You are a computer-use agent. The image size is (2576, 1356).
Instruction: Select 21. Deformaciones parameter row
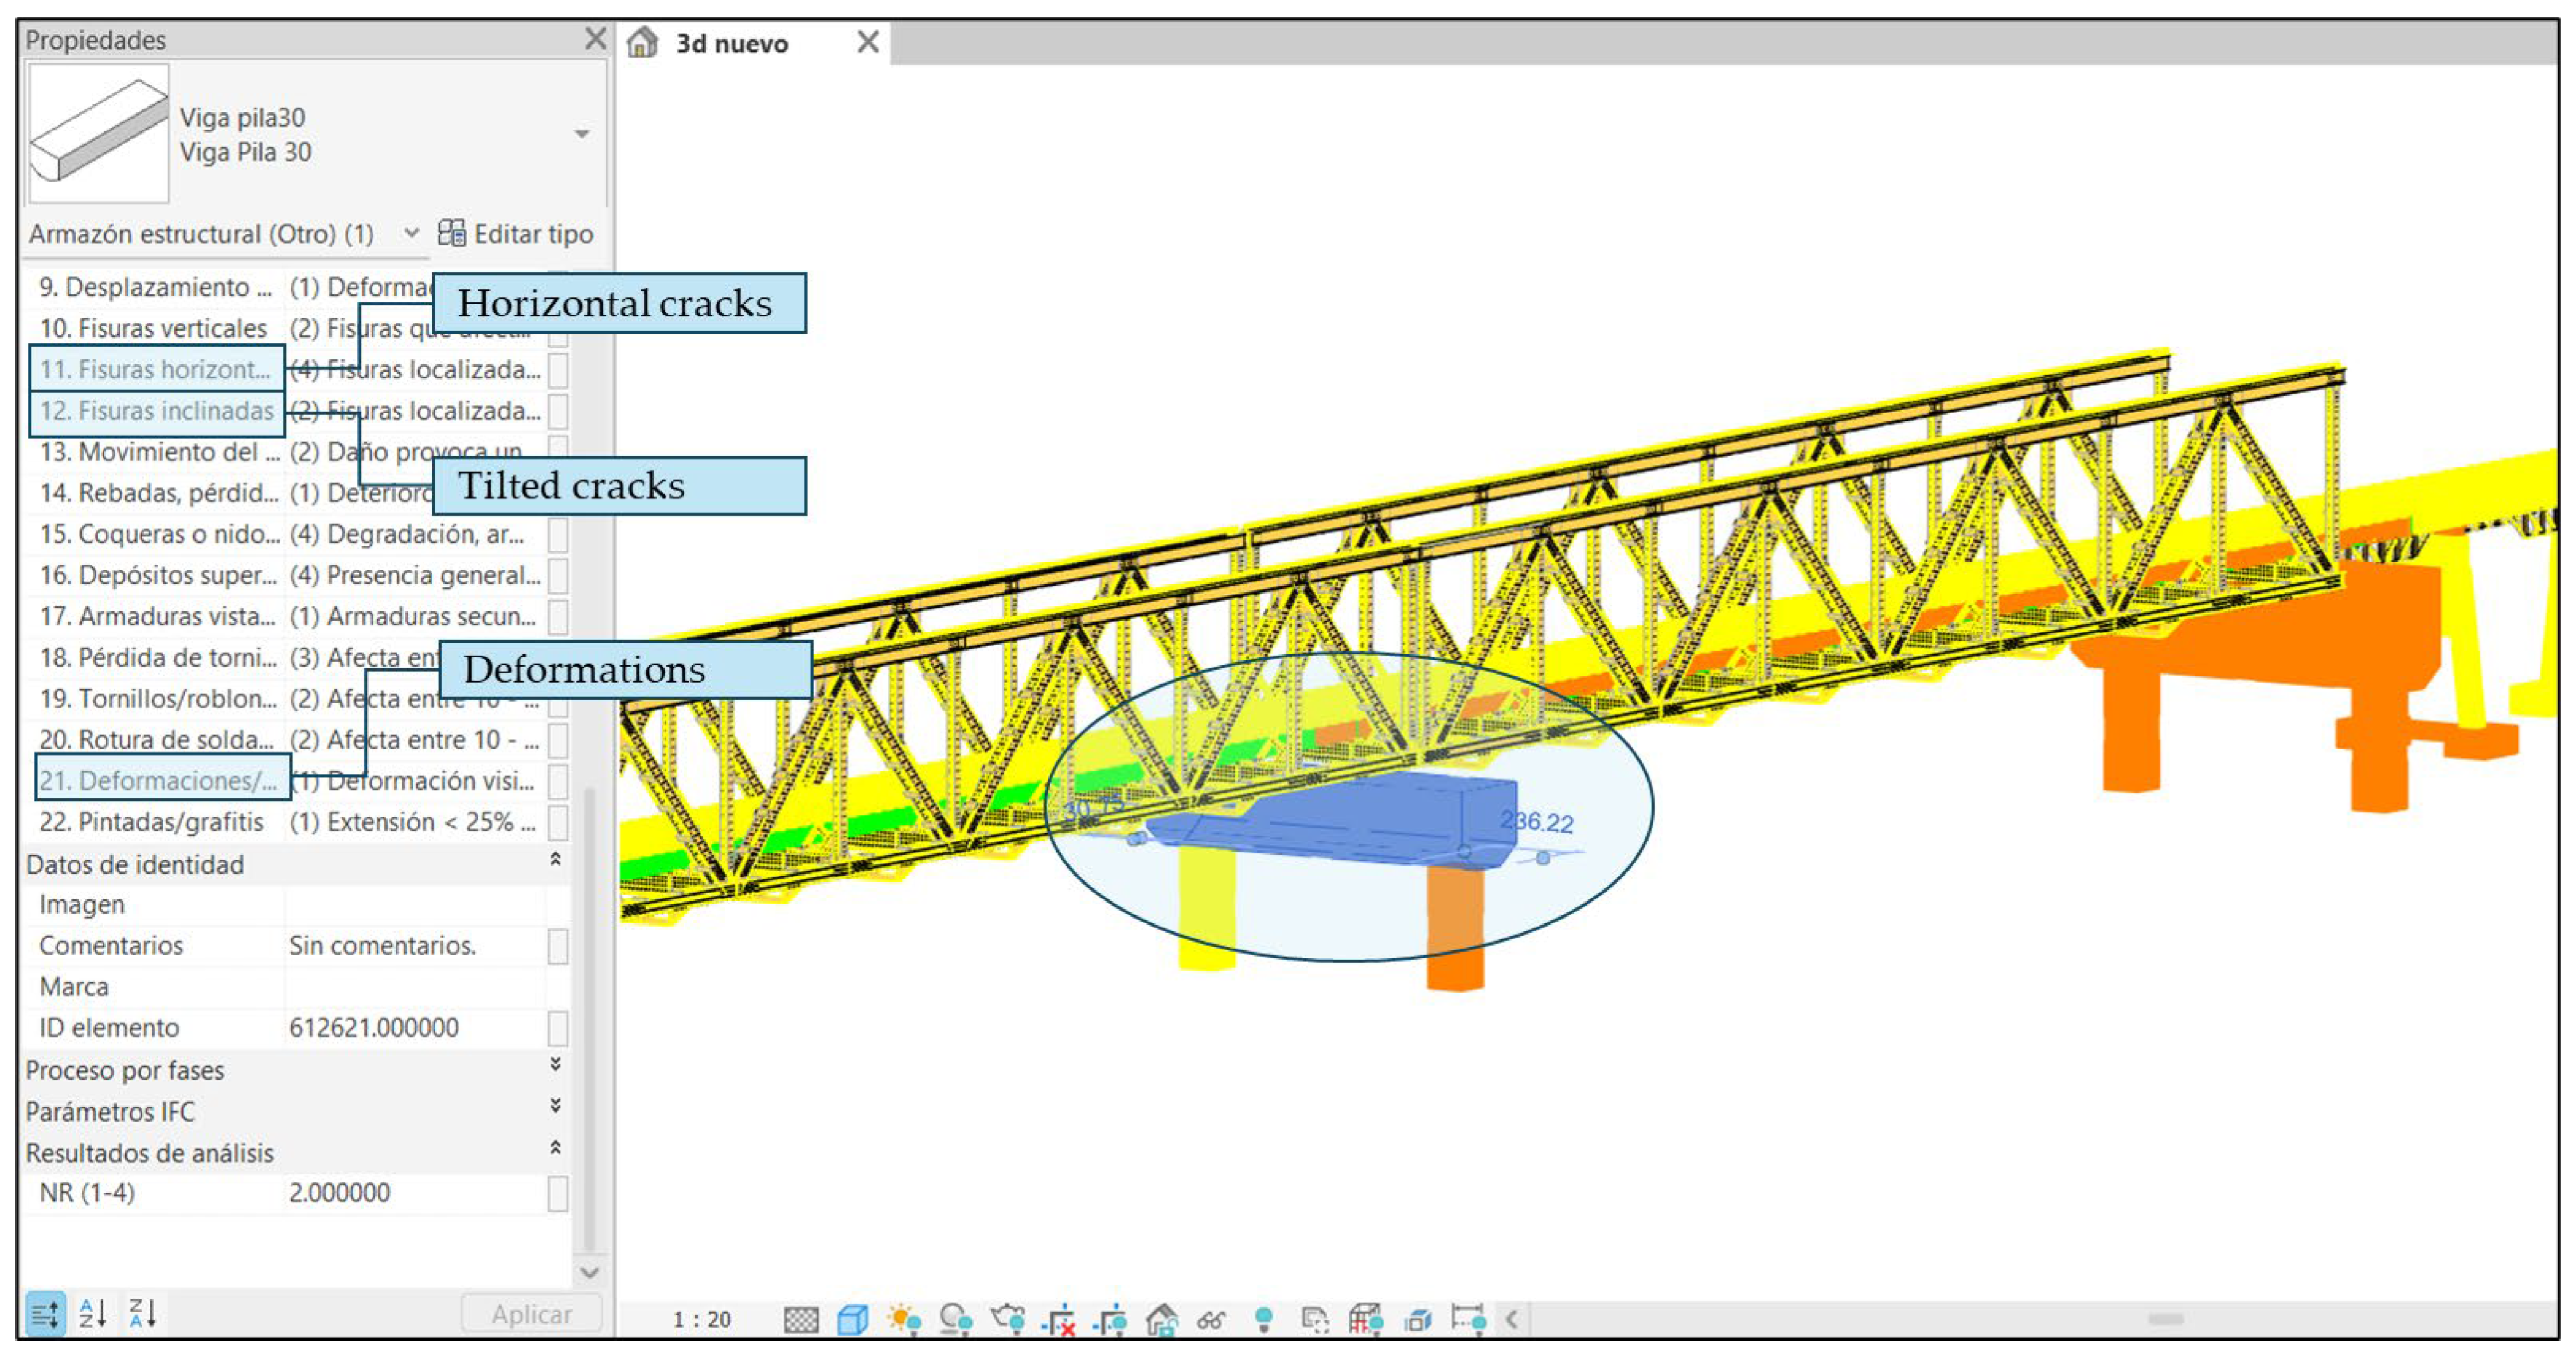click(160, 780)
